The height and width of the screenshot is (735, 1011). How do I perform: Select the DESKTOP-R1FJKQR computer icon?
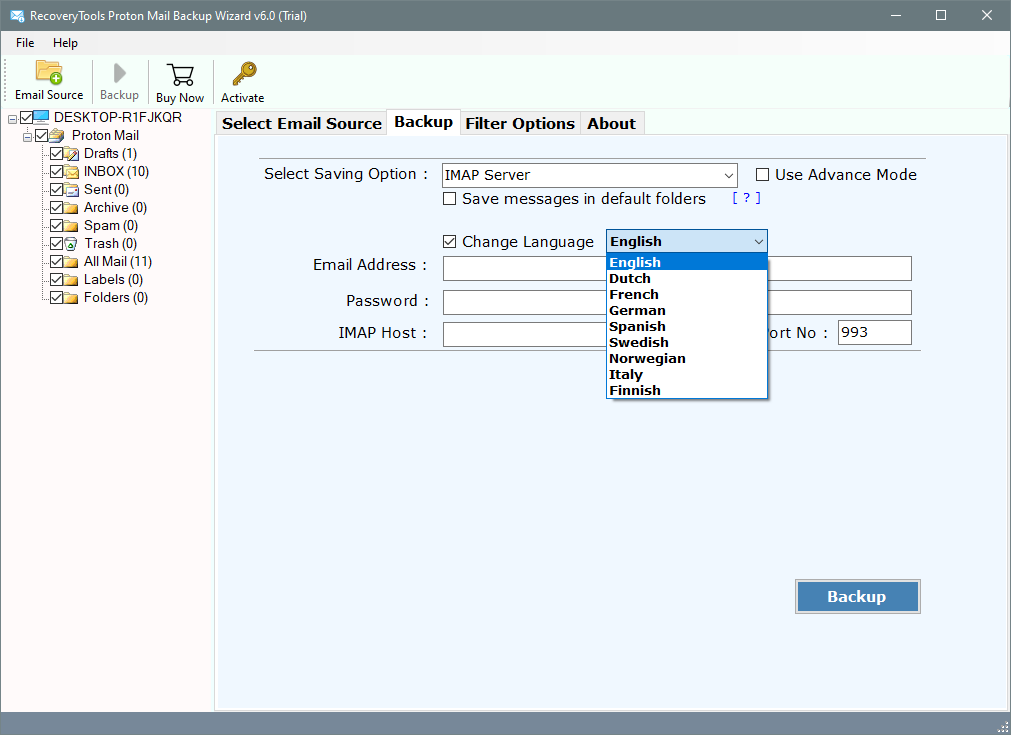pyautogui.click(x=41, y=117)
